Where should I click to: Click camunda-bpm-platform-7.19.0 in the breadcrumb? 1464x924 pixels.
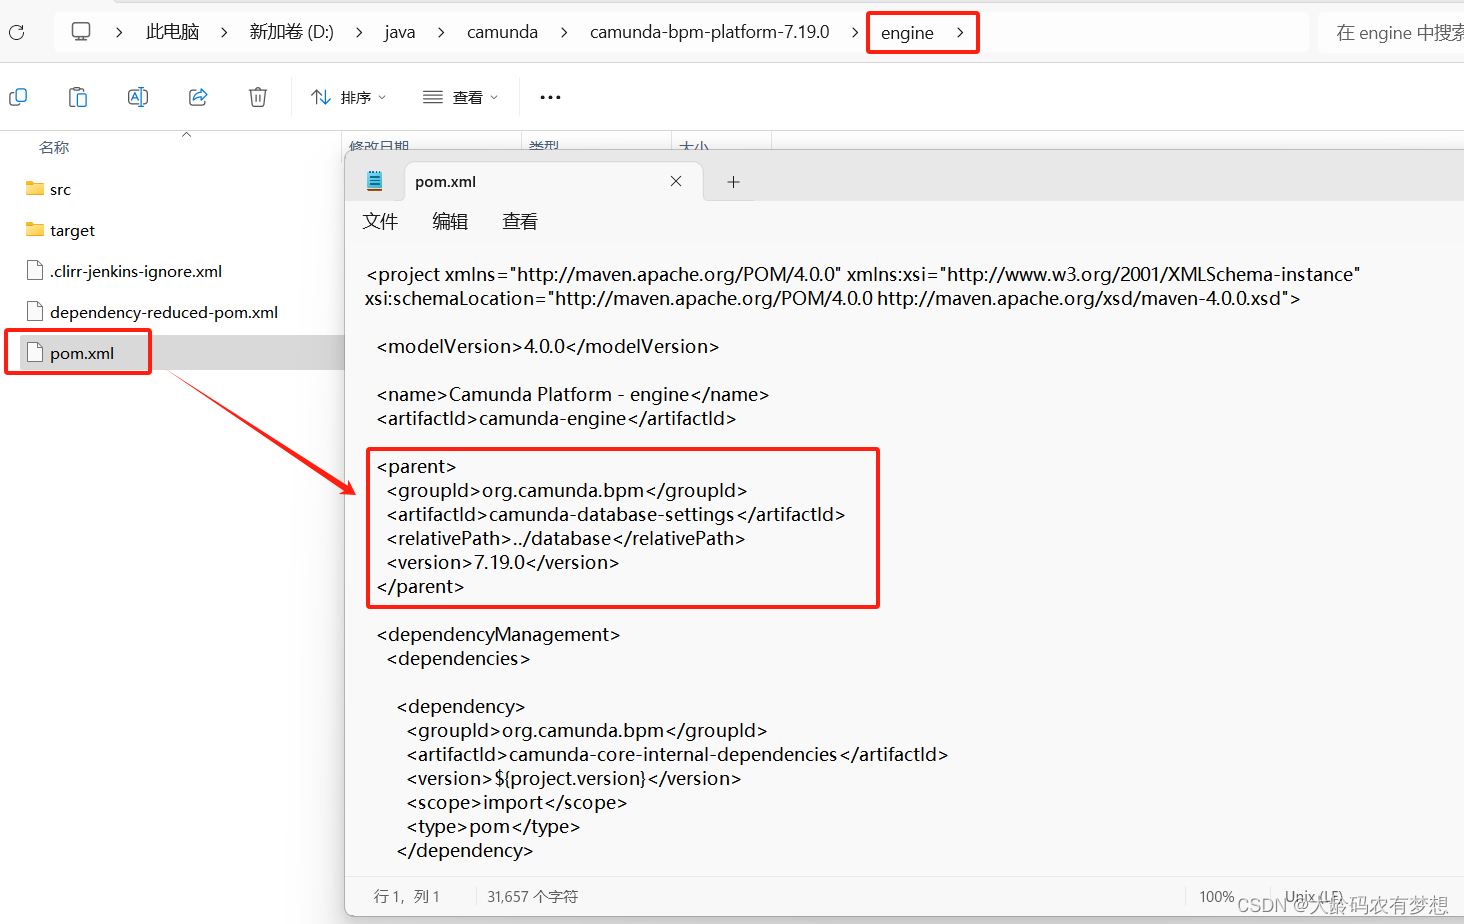pyautogui.click(x=710, y=32)
